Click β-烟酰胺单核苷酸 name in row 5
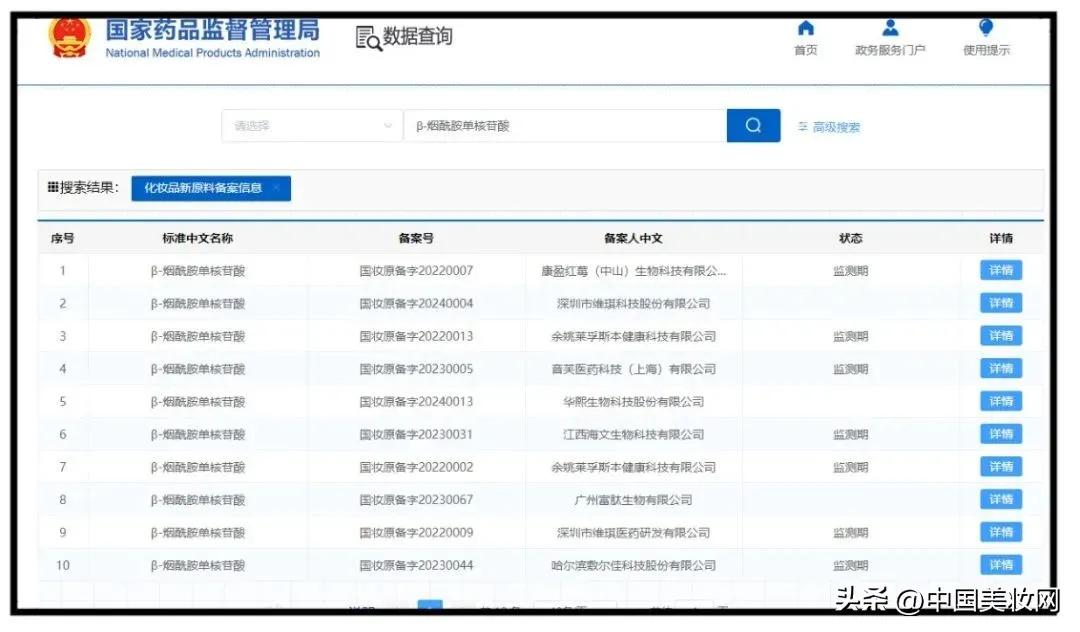 pyautogui.click(x=198, y=401)
